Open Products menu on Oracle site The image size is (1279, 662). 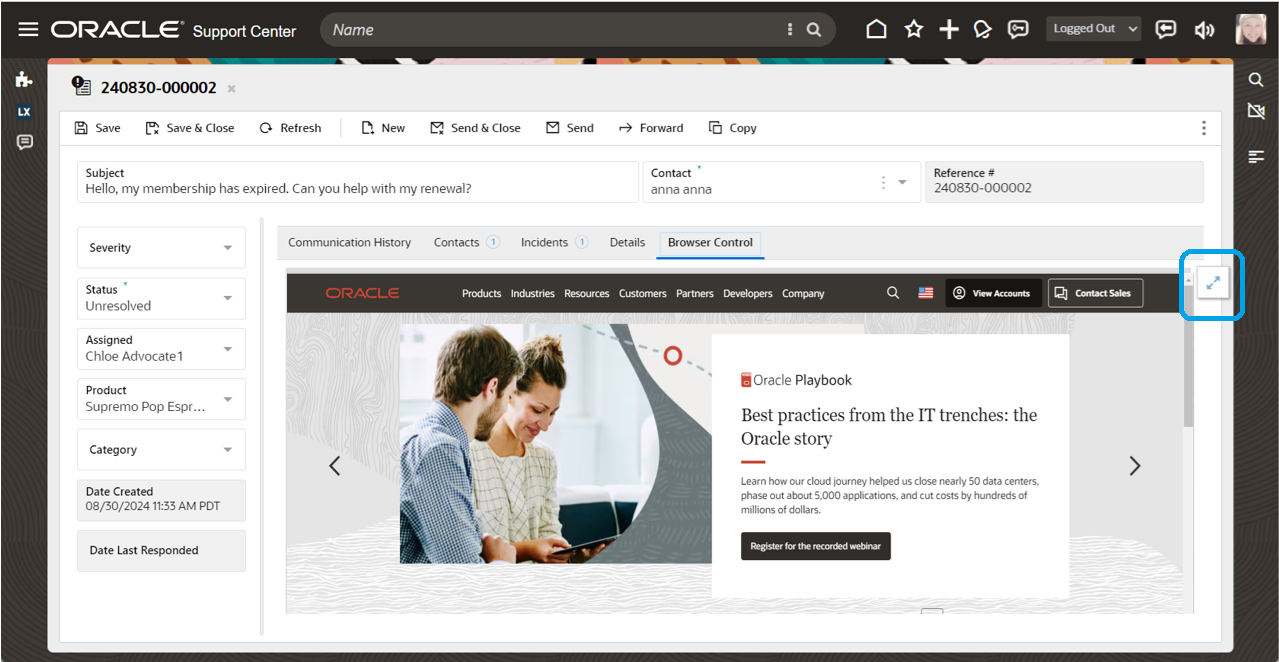(x=481, y=294)
